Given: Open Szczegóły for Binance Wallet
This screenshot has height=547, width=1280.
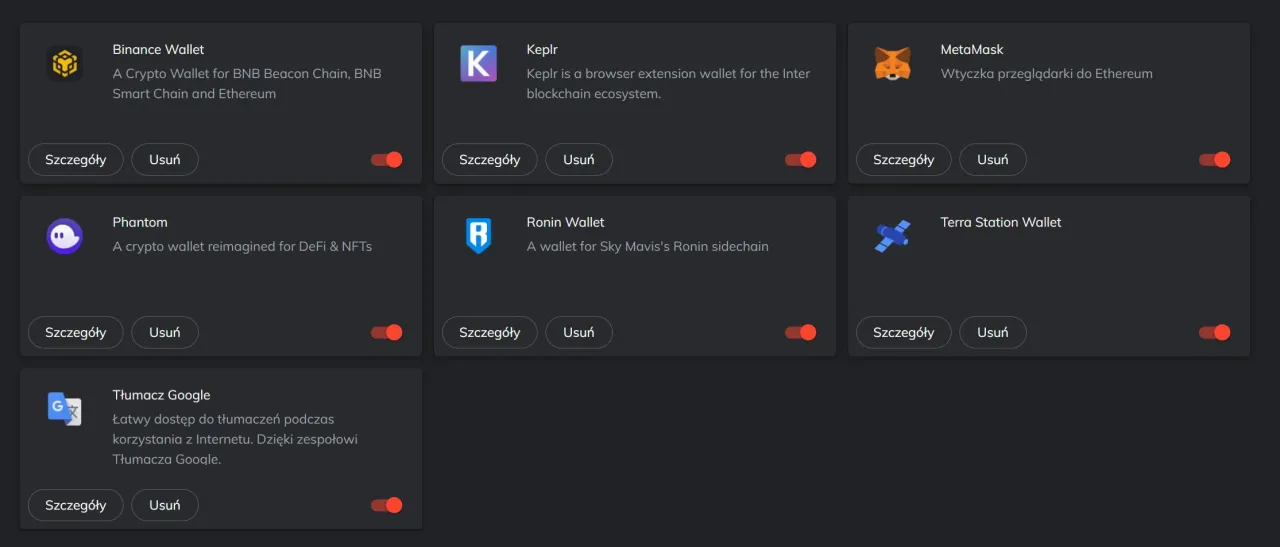Looking at the screenshot, I should 76,160.
